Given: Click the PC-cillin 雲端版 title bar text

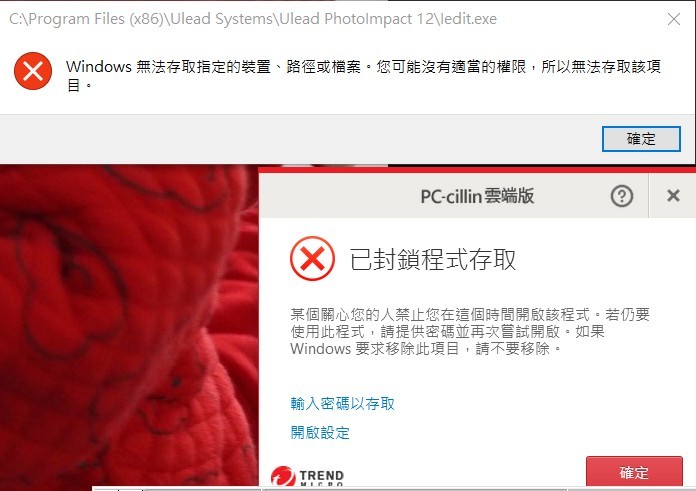Looking at the screenshot, I should (x=477, y=196).
